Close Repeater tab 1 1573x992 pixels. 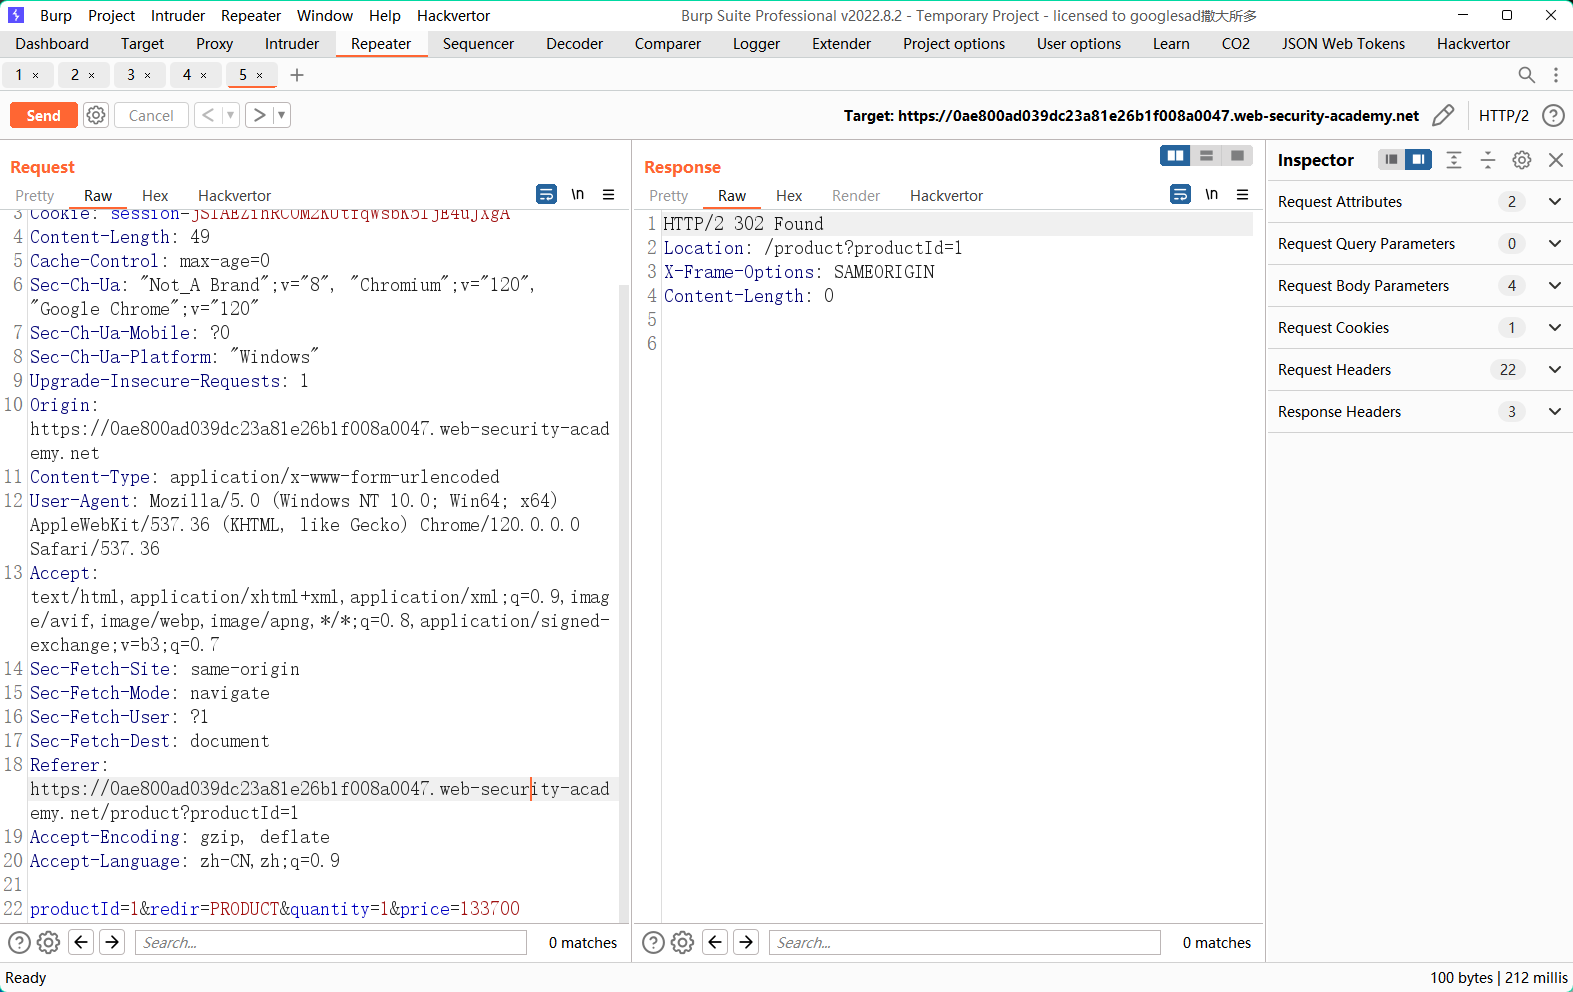pyautogui.click(x=36, y=75)
